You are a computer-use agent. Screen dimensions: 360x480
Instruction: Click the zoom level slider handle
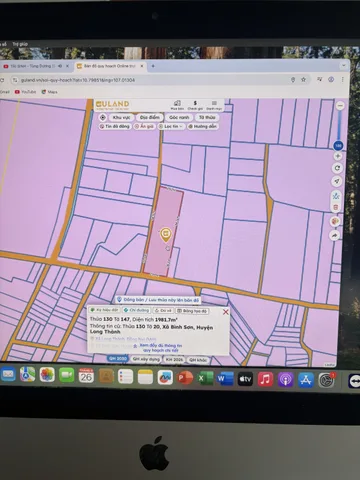click(338, 145)
